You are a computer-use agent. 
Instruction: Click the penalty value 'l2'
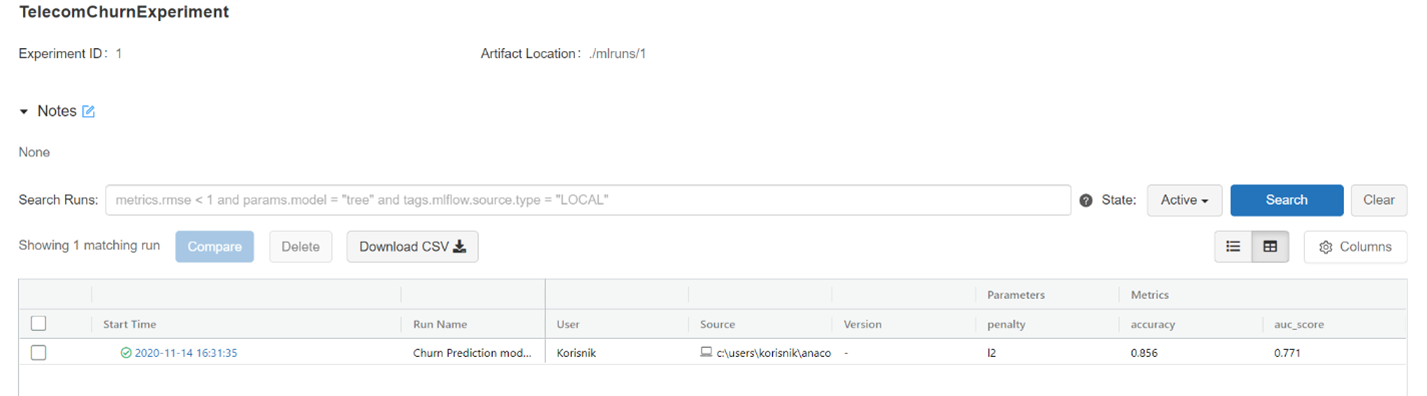[x=991, y=353]
